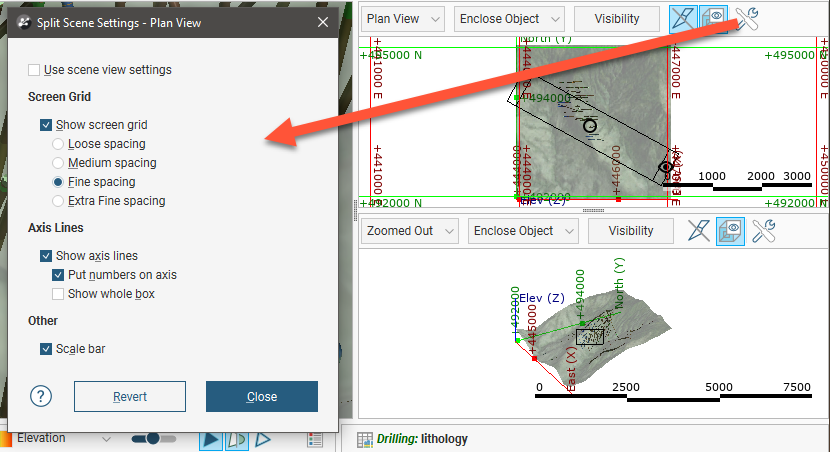Click the outlined play triangle icon
This screenshot has height=452, width=830.
[263, 439]
